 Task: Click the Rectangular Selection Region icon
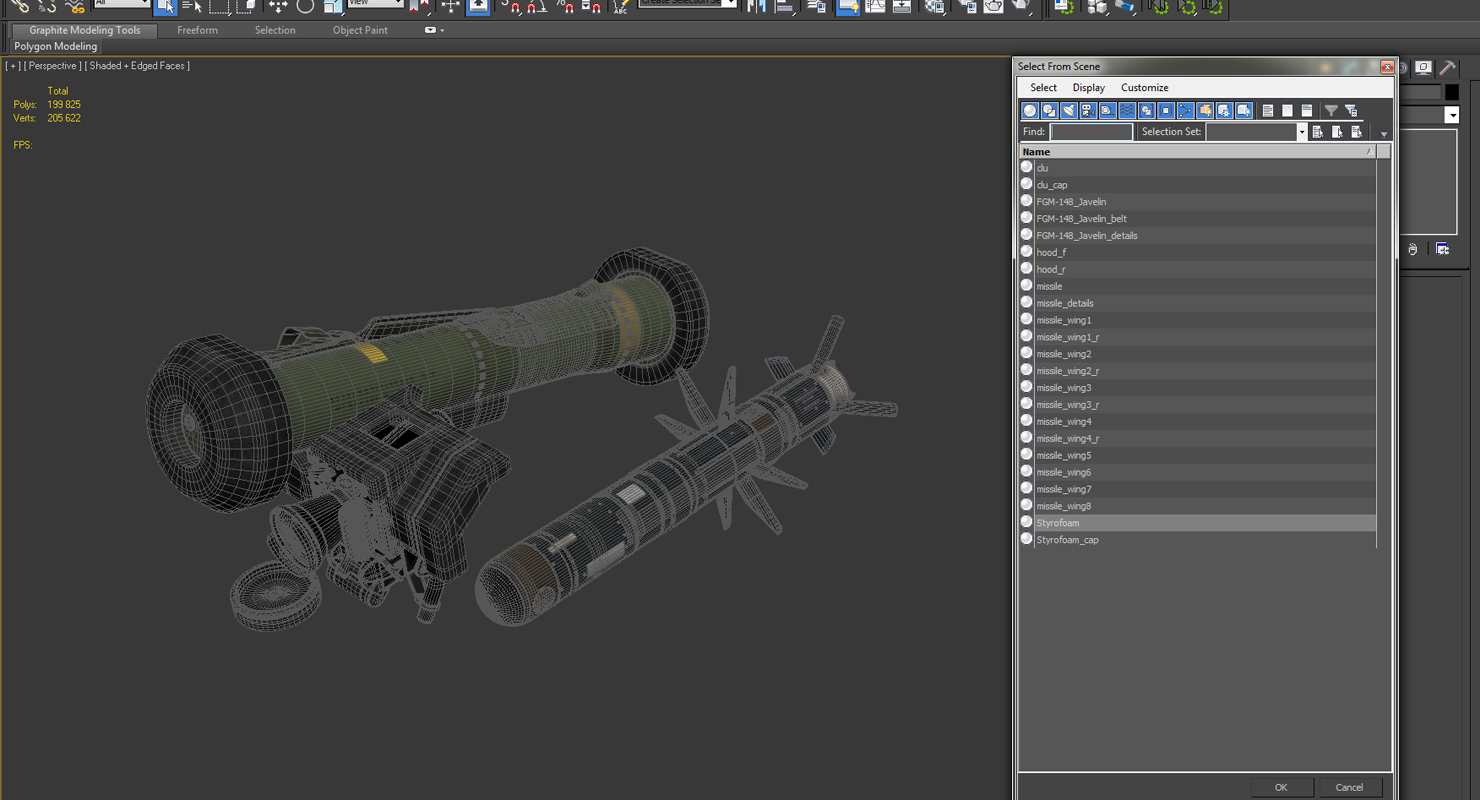(x=220, y=7)
